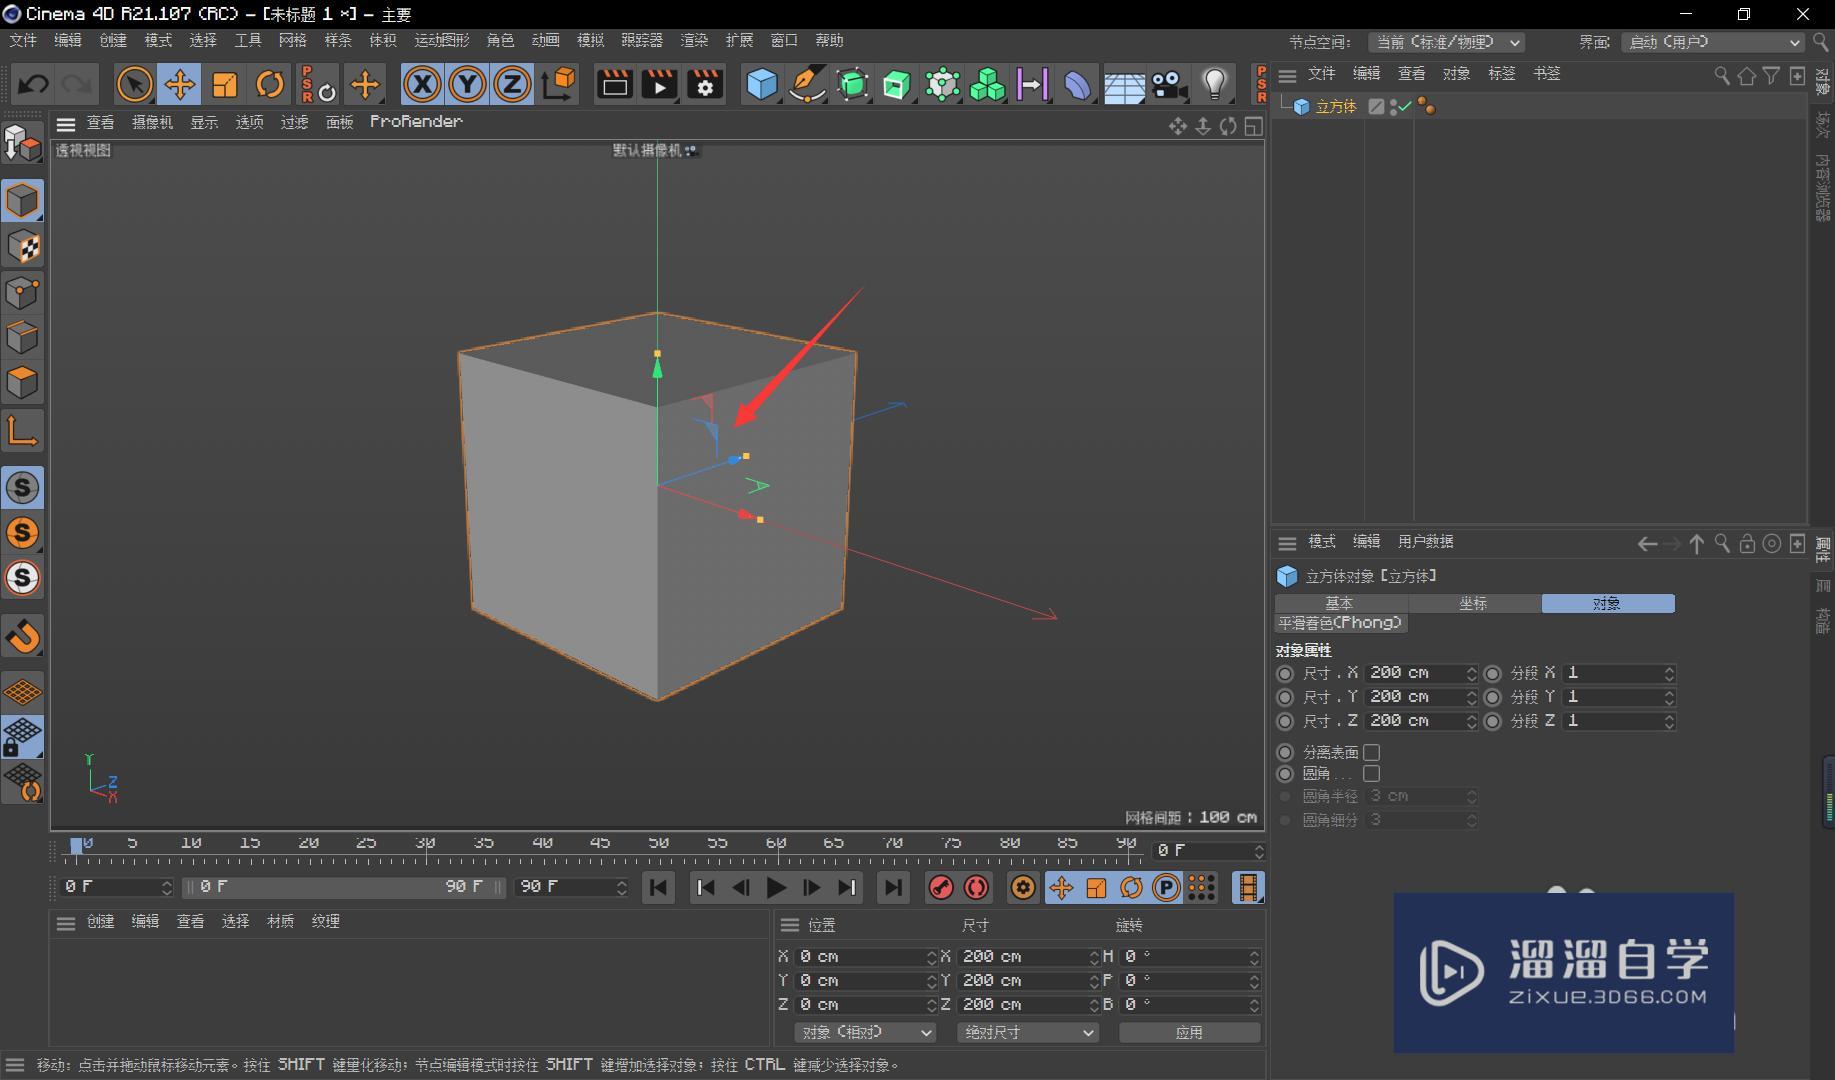Switch to Edges mode
Viewport: 1835px width, 1080px height.
tap(22, 338)
